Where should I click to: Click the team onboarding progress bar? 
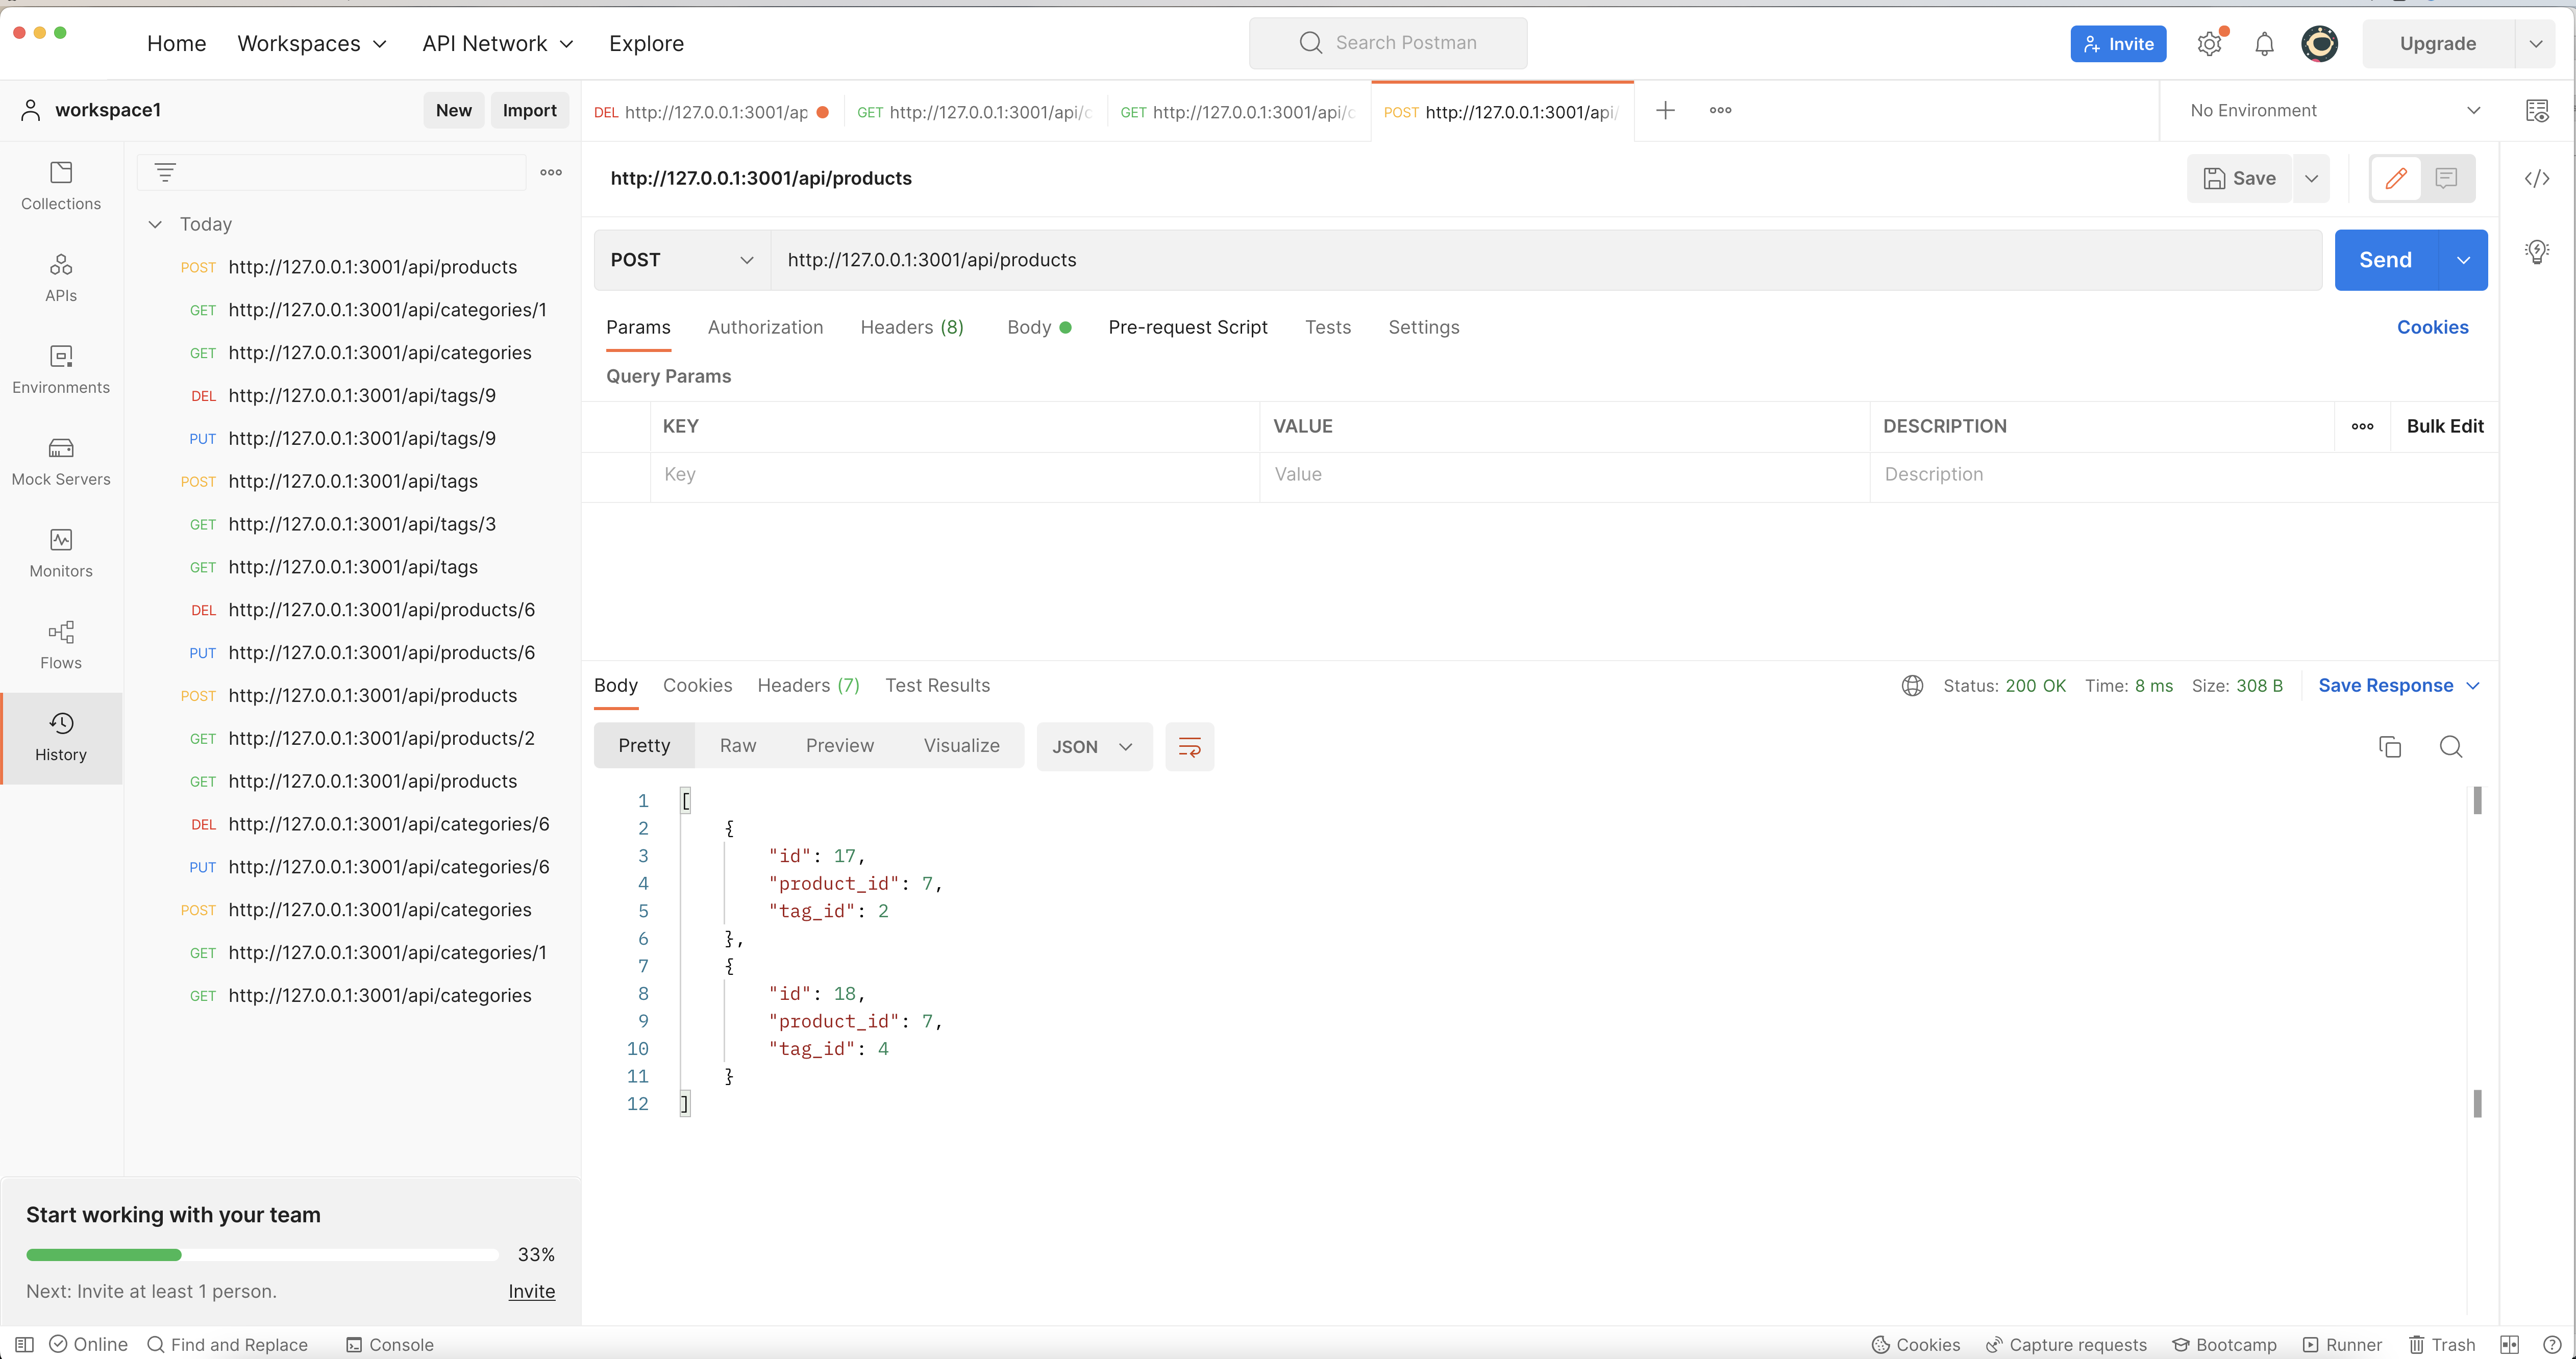coord(262,1255)
